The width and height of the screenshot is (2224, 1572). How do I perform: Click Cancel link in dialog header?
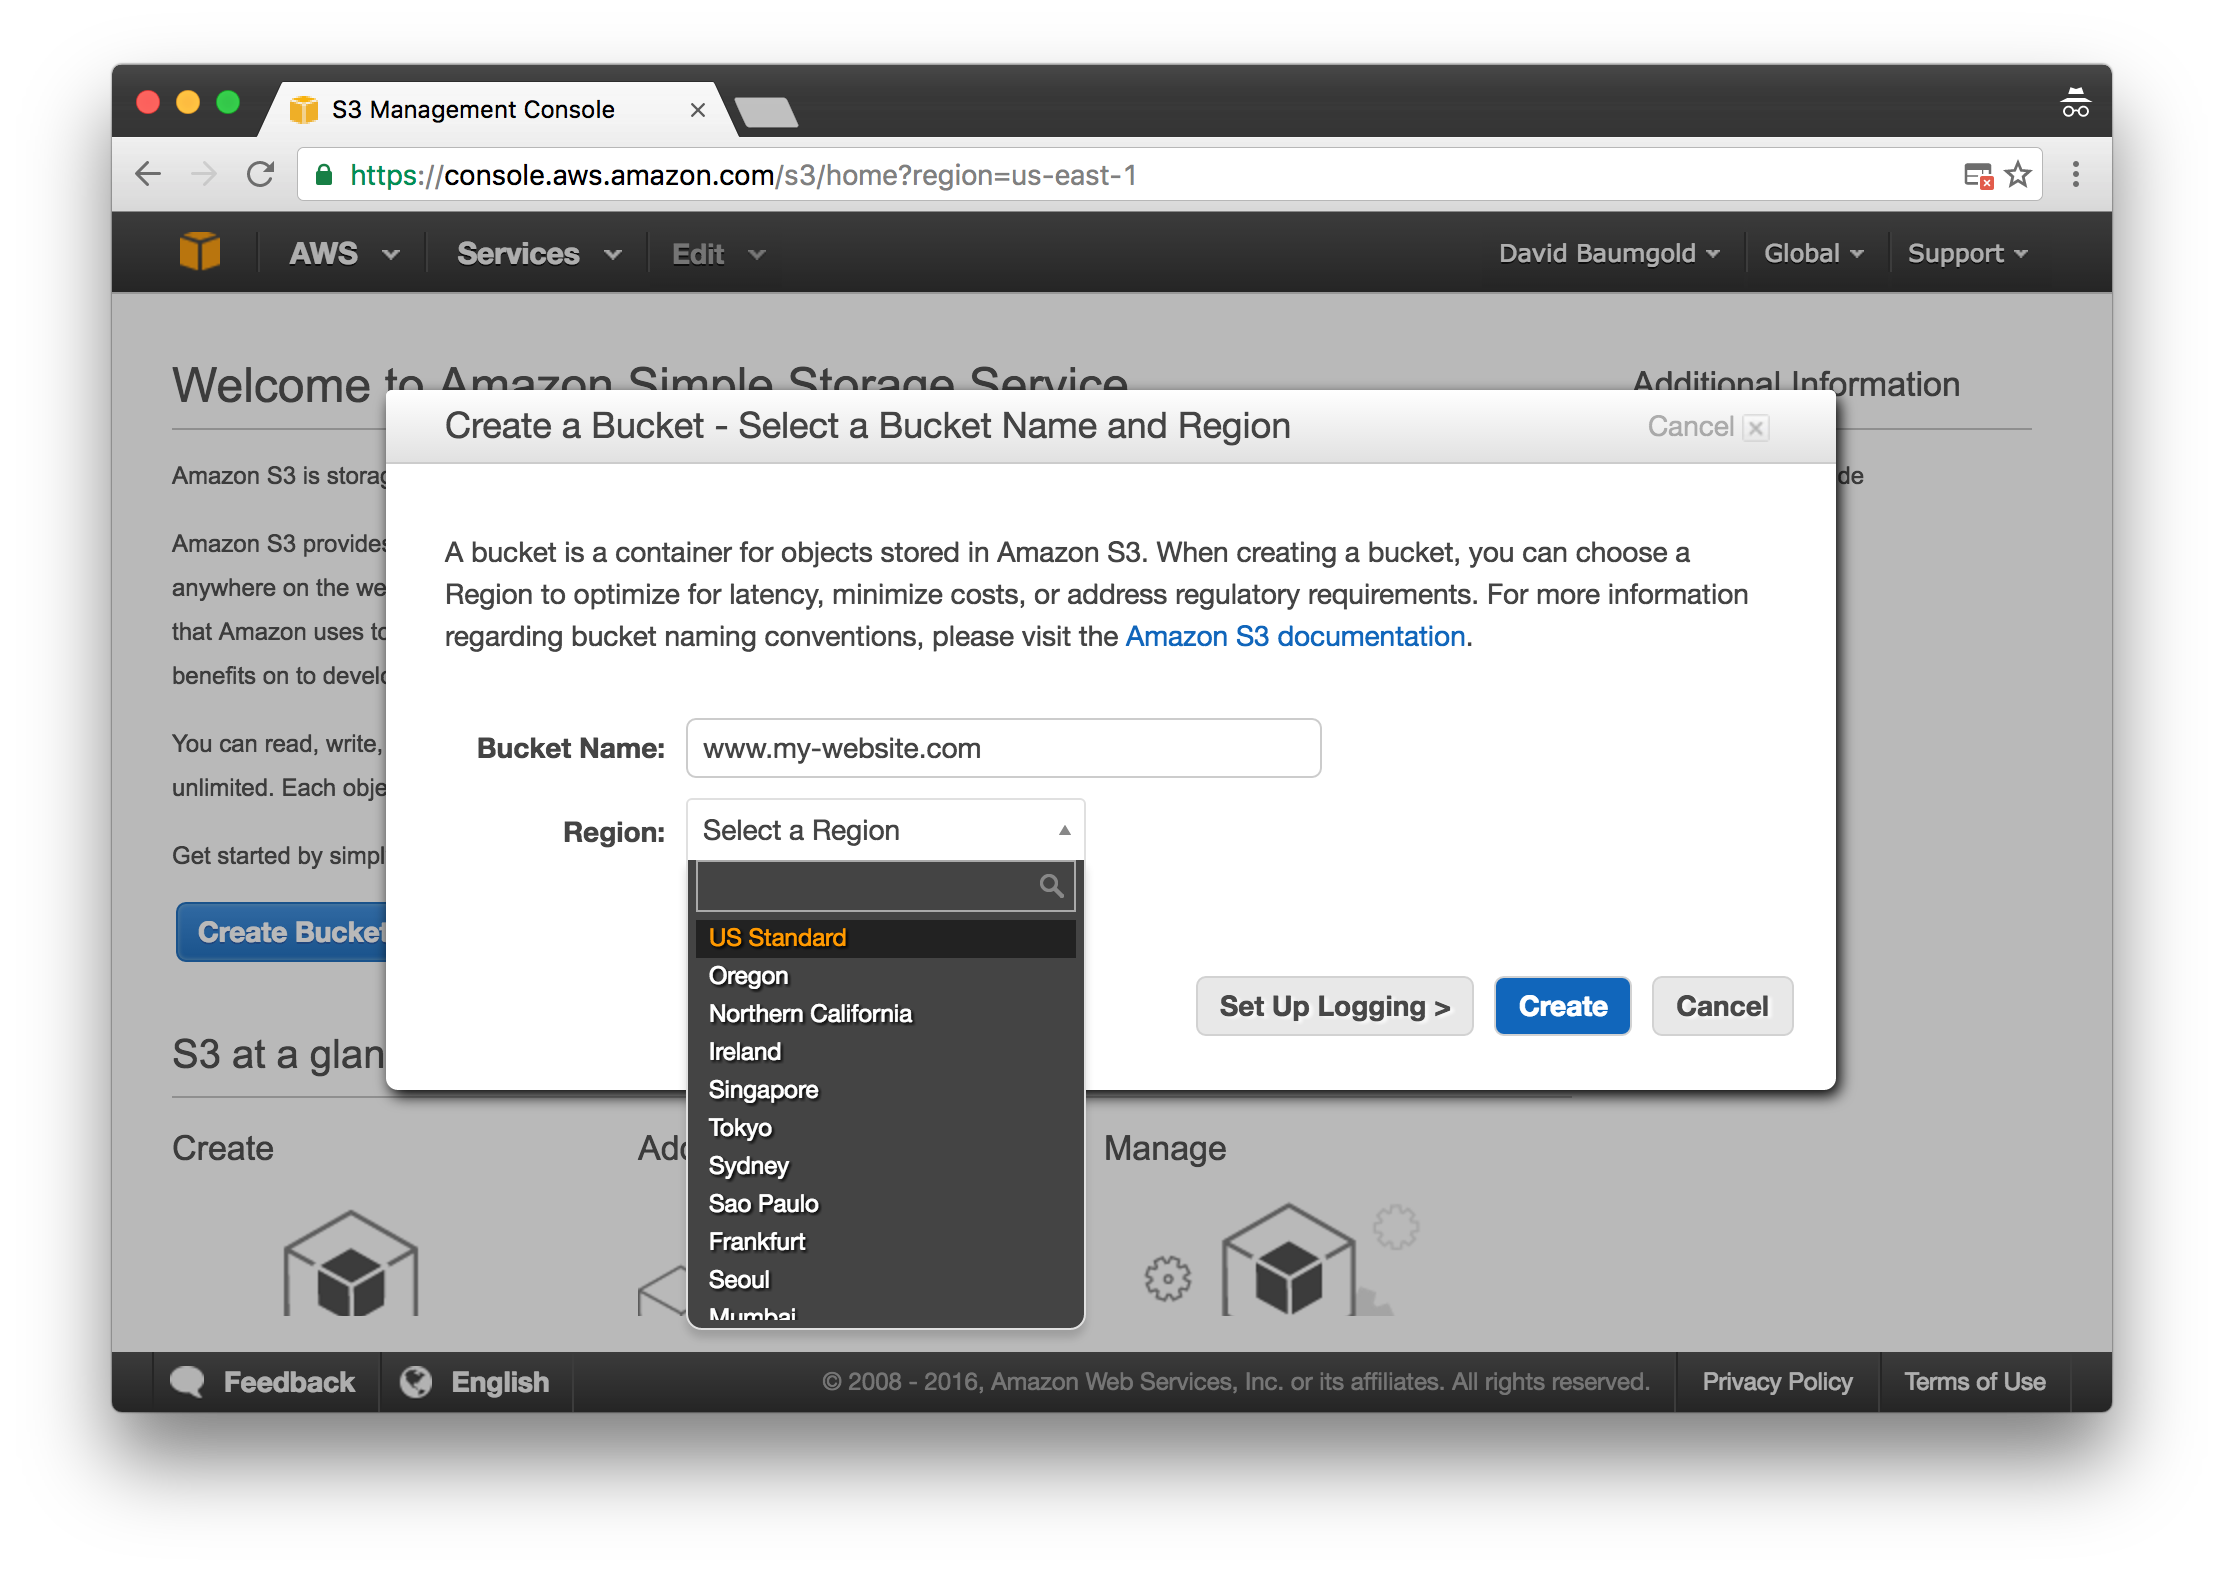1690,427
